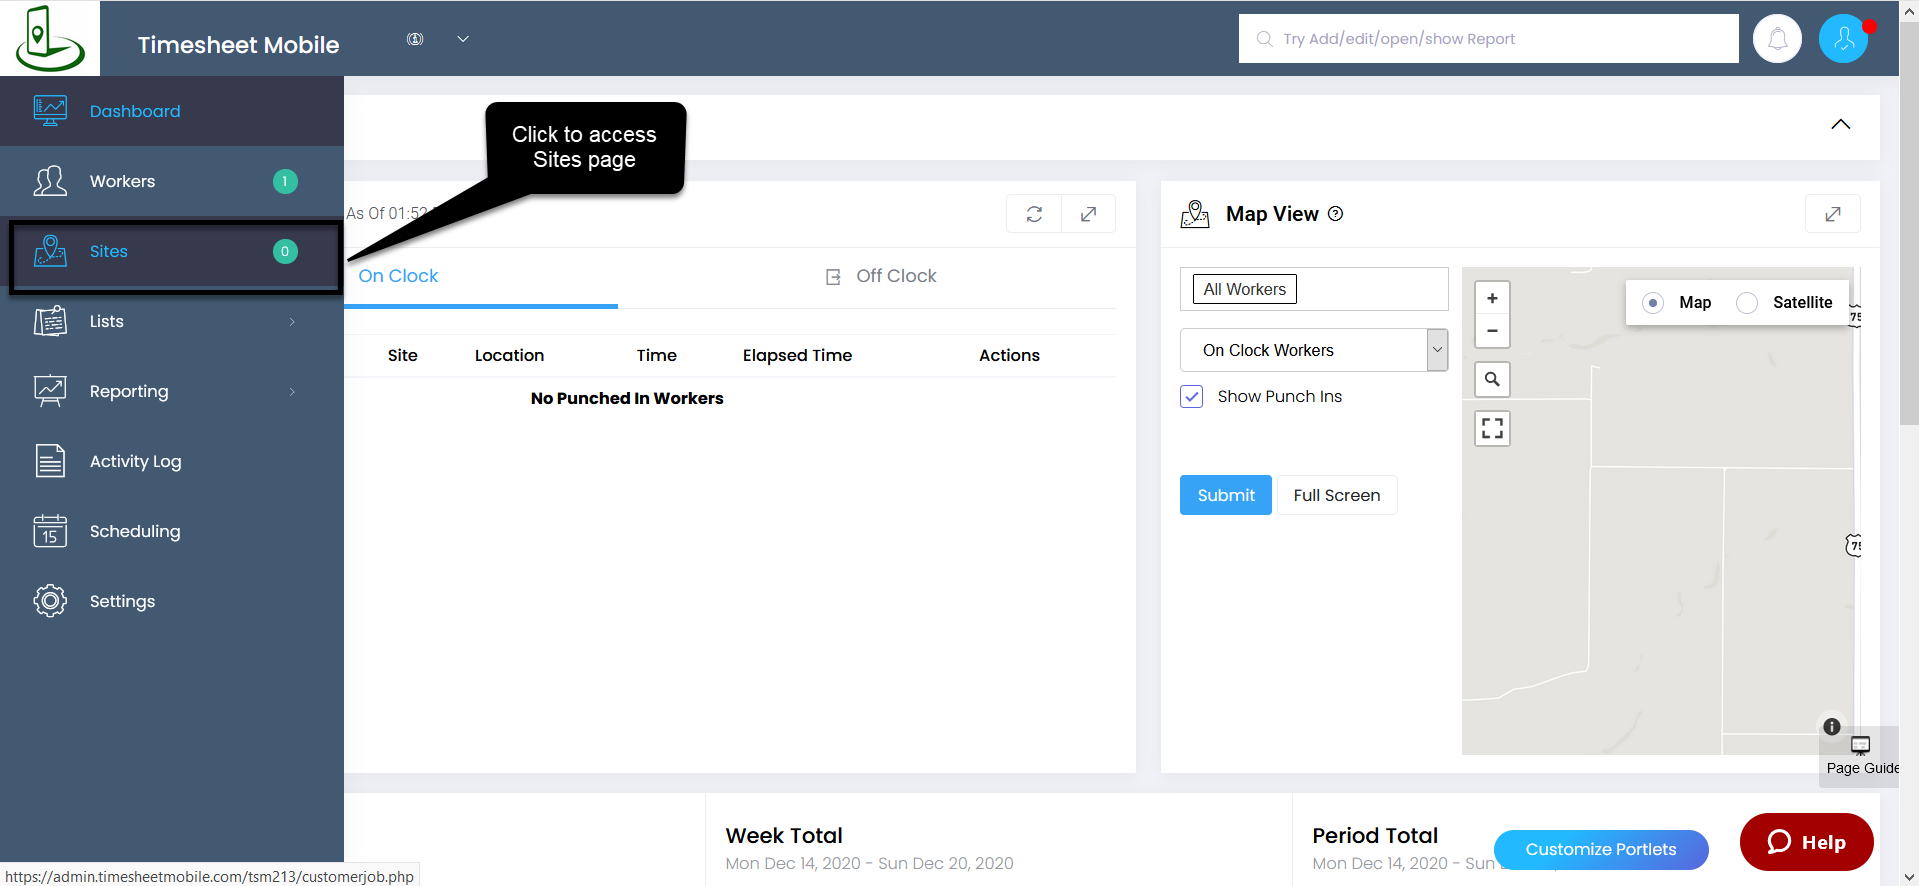Click the Submit button

1226,495
